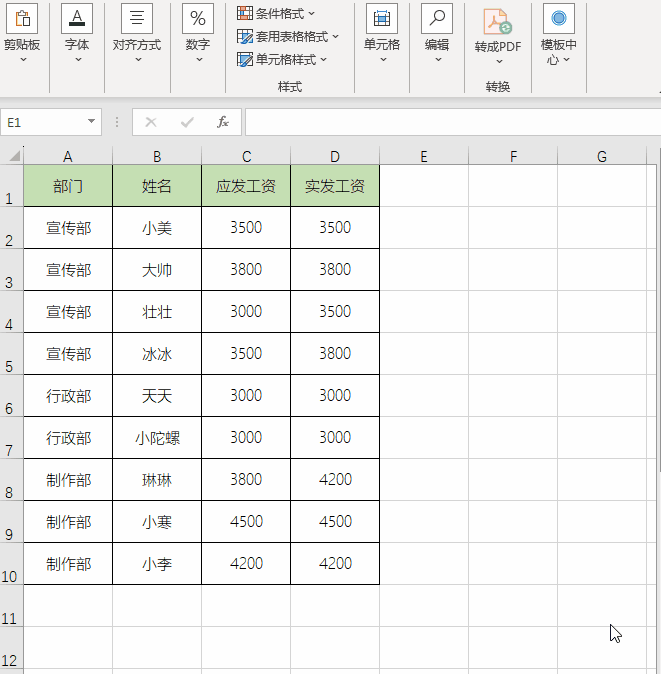
Task: Select row 10 header
Action: pyautogui.click(x=12, y=564)
